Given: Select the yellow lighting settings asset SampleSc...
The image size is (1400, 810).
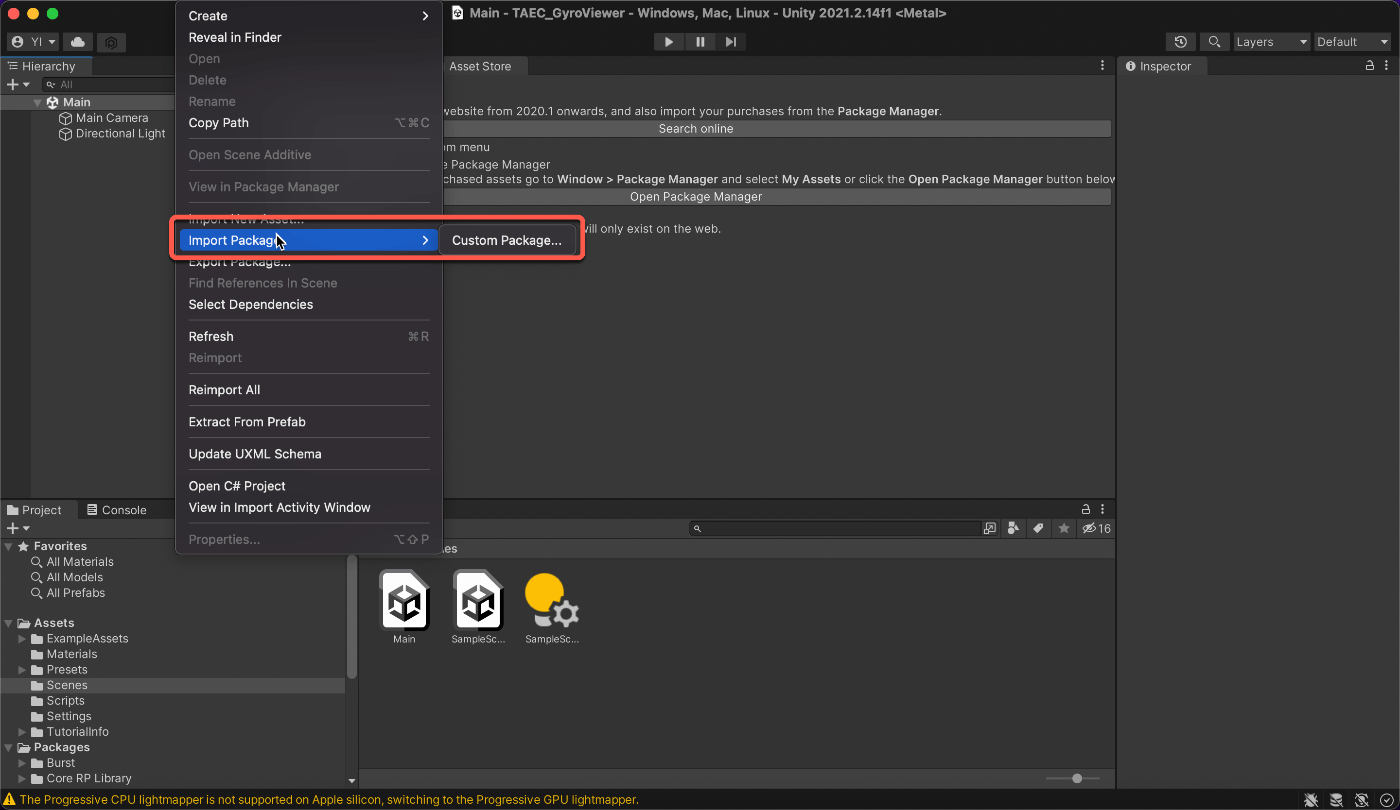Looking at the screenshot, I should click(552, 601).
